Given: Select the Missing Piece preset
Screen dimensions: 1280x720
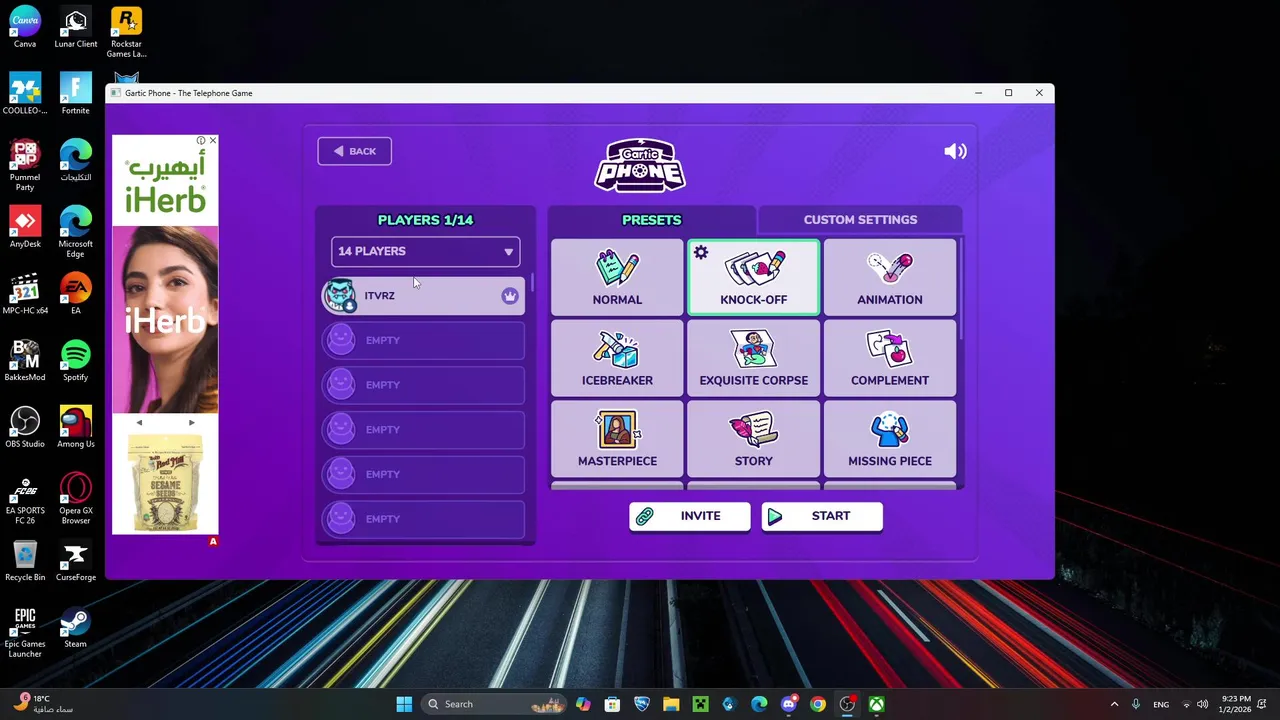Looking at the screenshot, I should click(x=889, y=439).
